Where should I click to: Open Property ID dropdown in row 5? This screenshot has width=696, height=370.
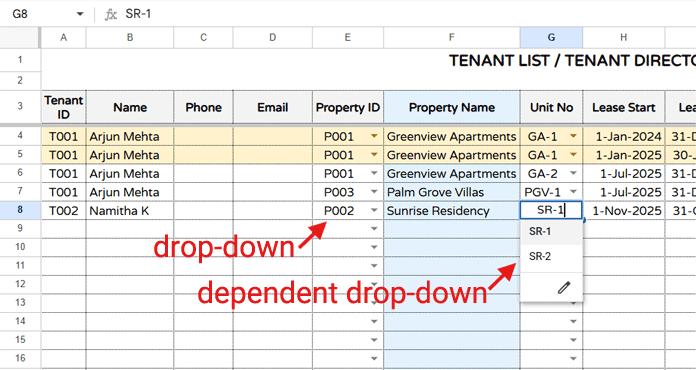(x=374, y=155)
